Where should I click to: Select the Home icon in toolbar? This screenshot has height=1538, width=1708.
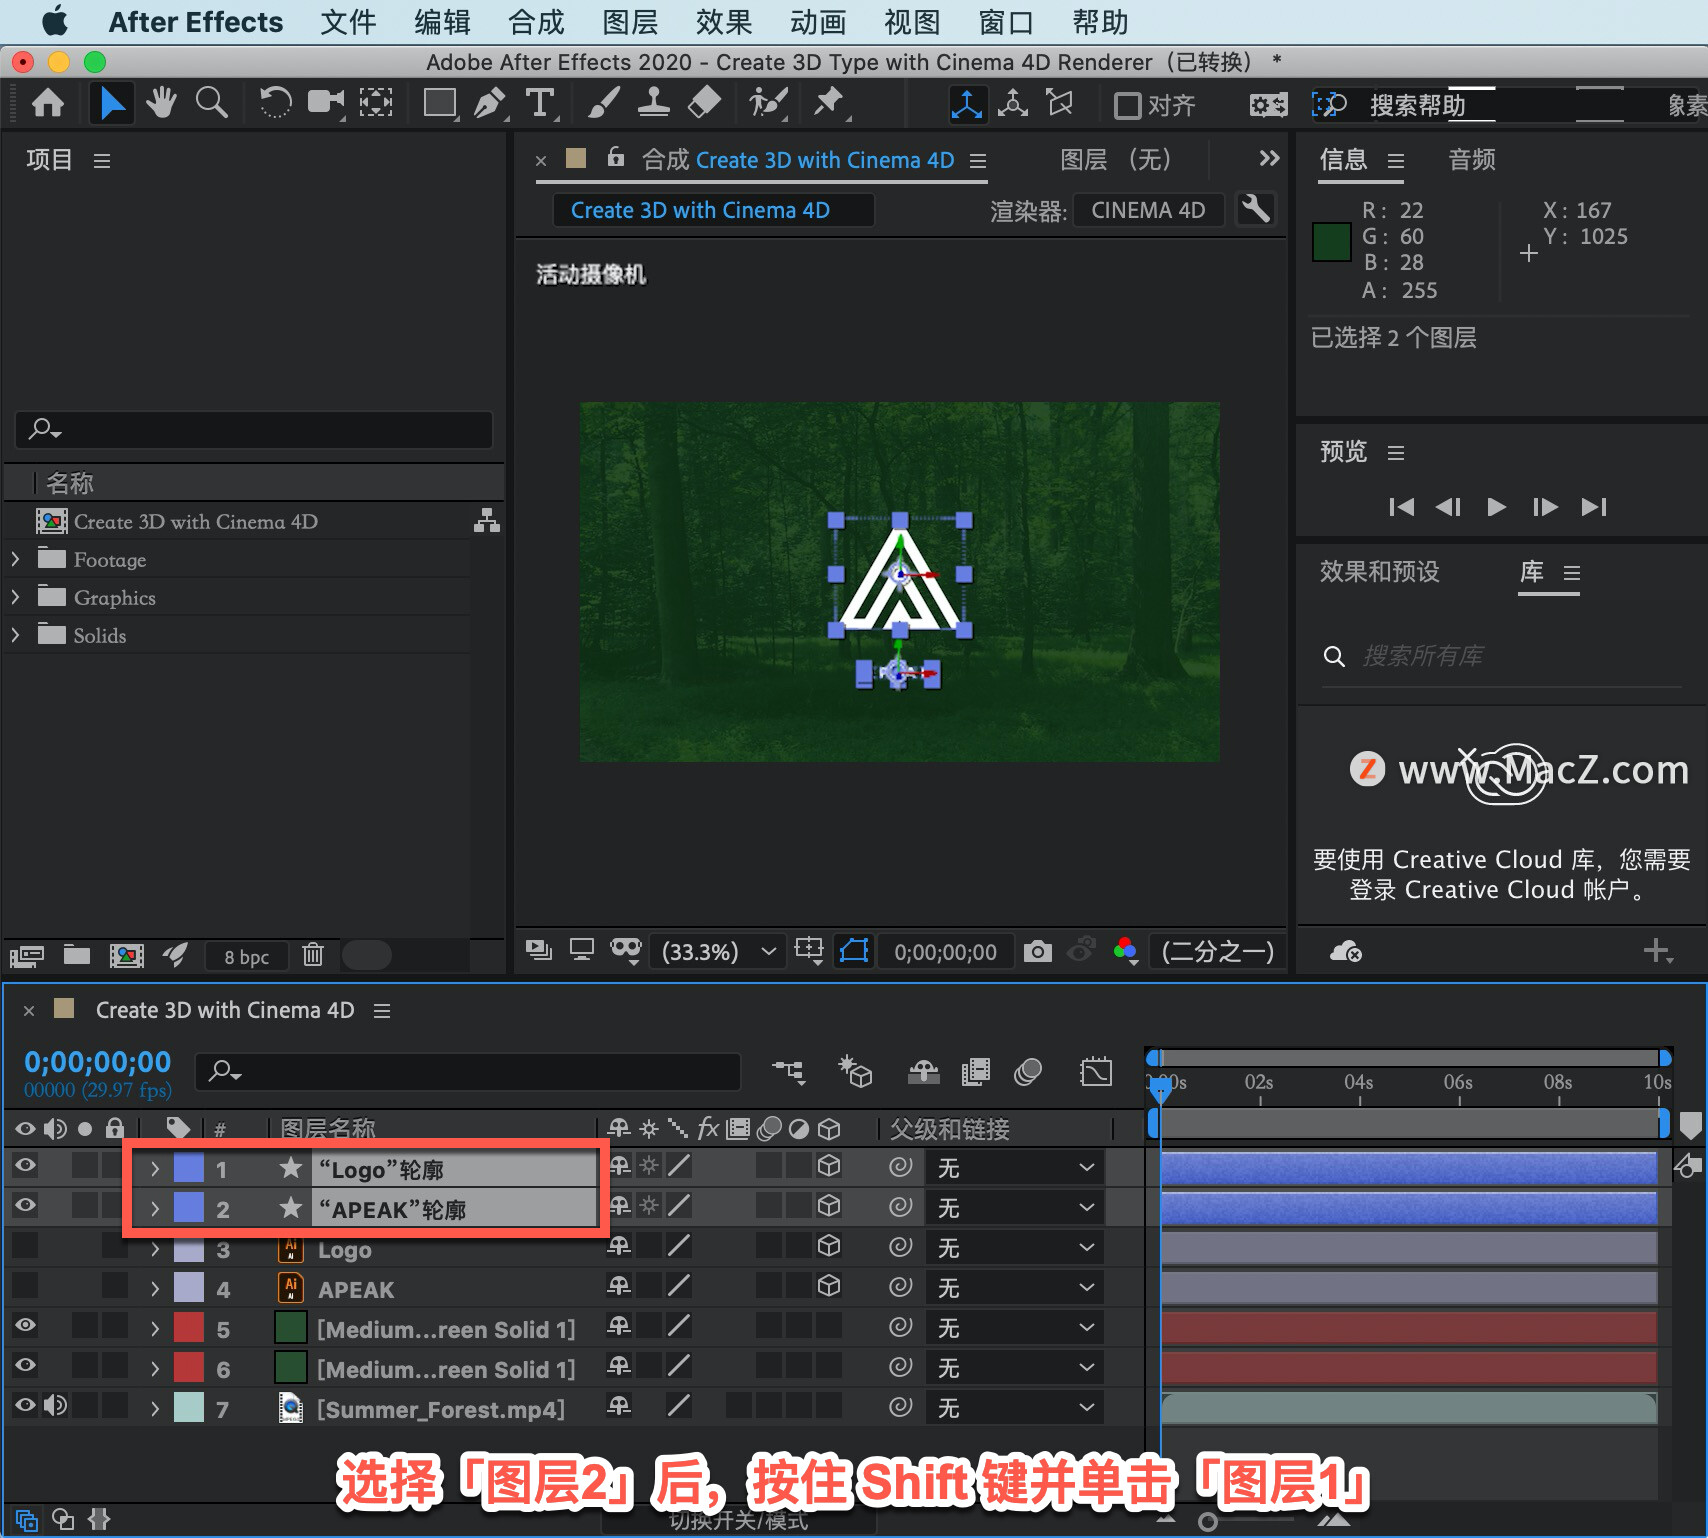click(48, 103)
